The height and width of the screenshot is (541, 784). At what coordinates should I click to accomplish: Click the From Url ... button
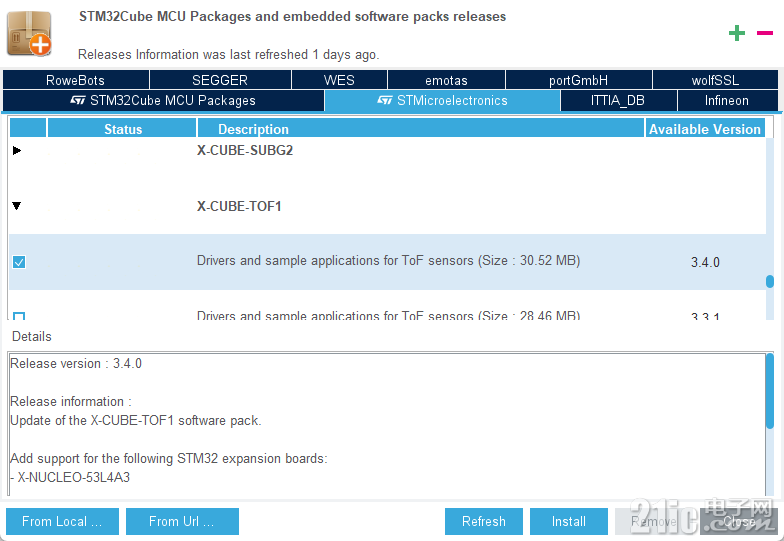(x=182, y=522)
